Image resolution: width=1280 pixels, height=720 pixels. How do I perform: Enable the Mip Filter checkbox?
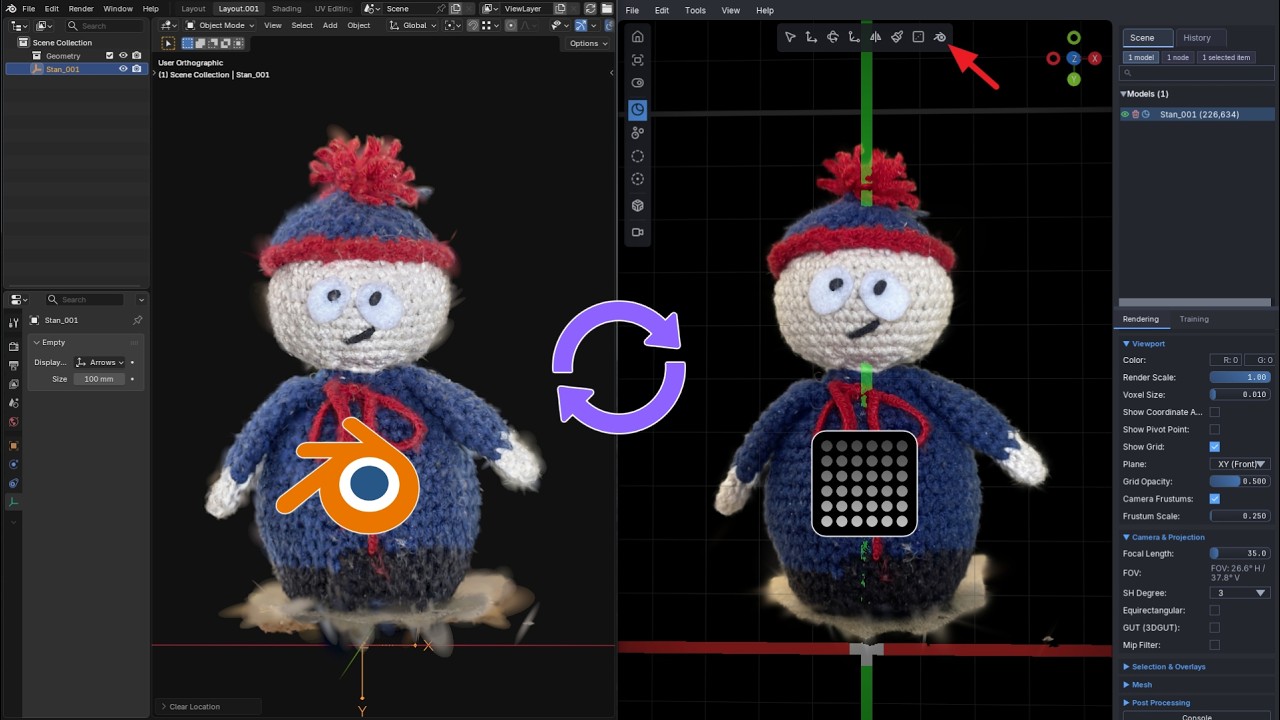tap(1215, 645)
